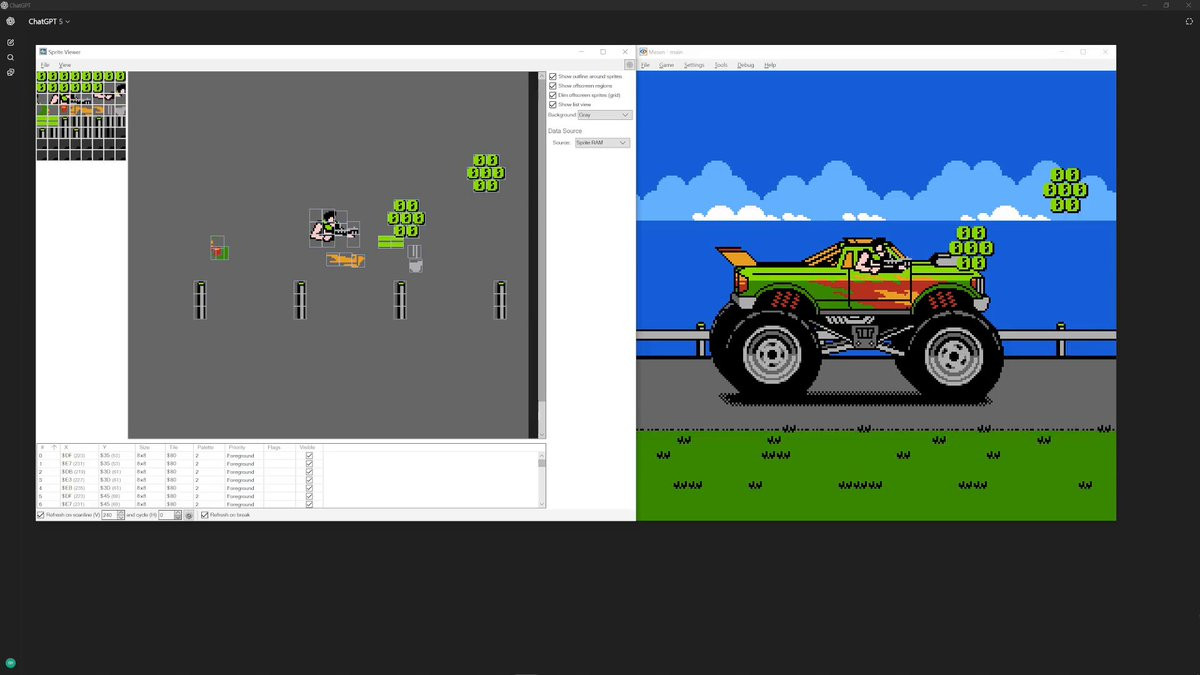
Task: Open the Background color dropdown
Action: click(x=604, y=115)
